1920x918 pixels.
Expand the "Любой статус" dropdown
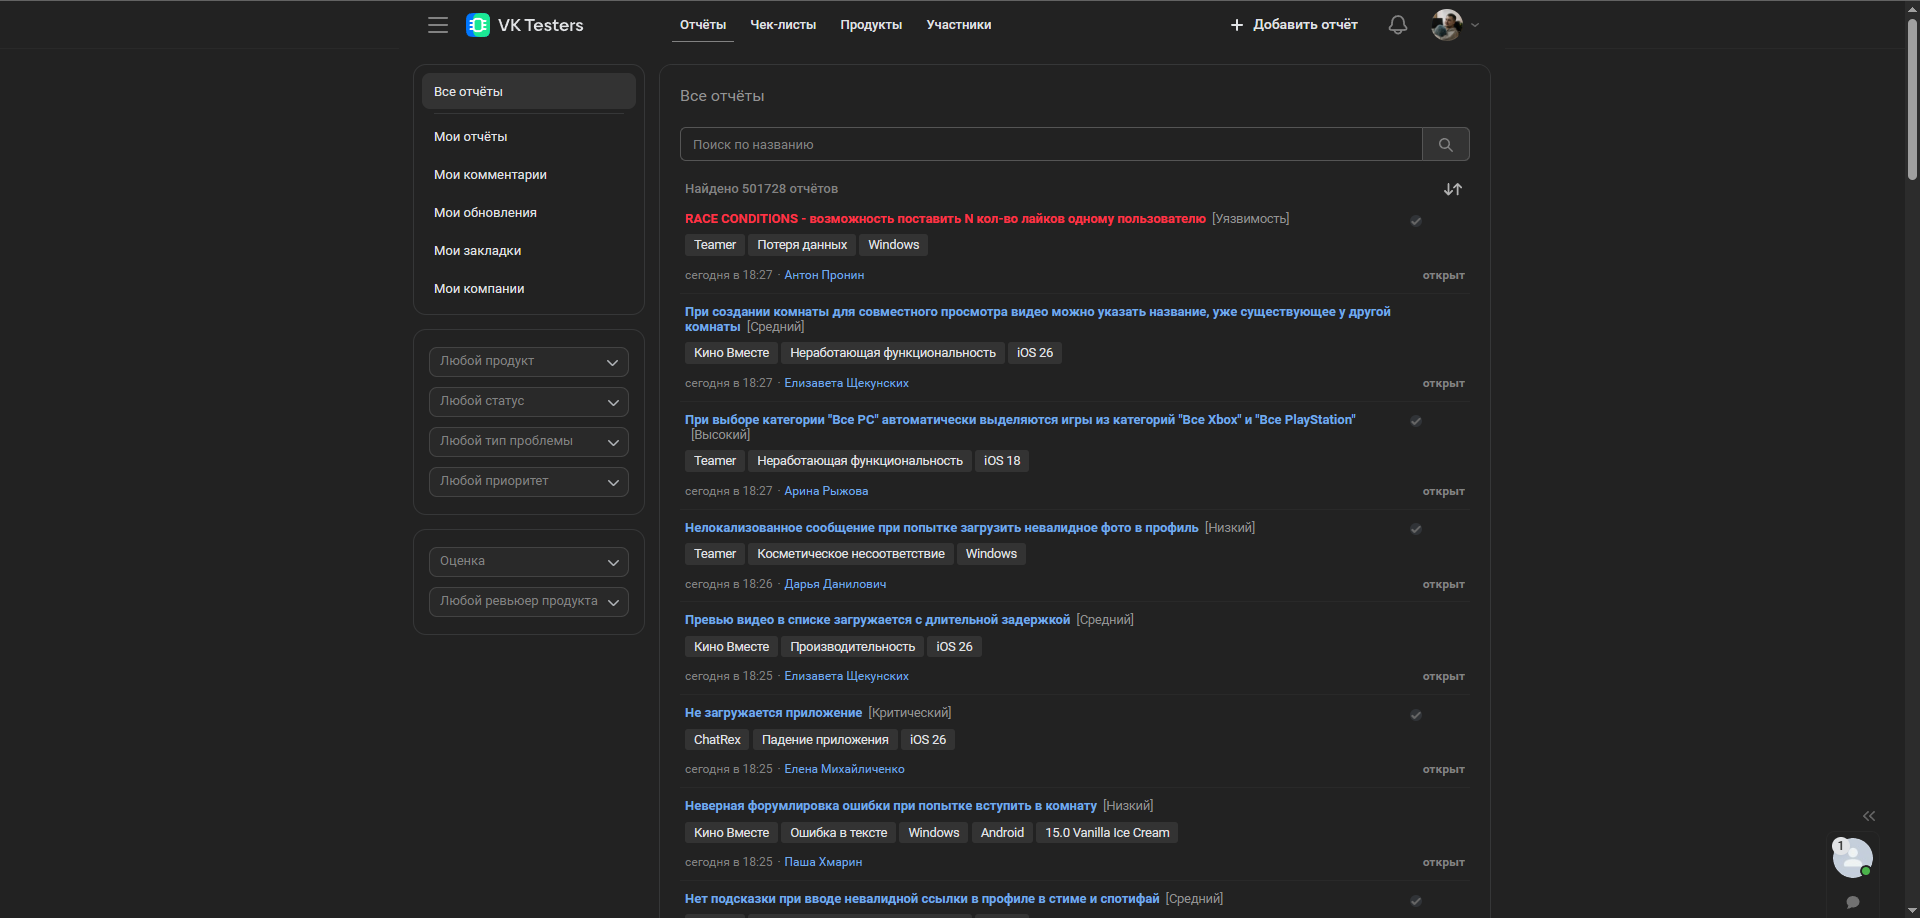pos(529,402)
